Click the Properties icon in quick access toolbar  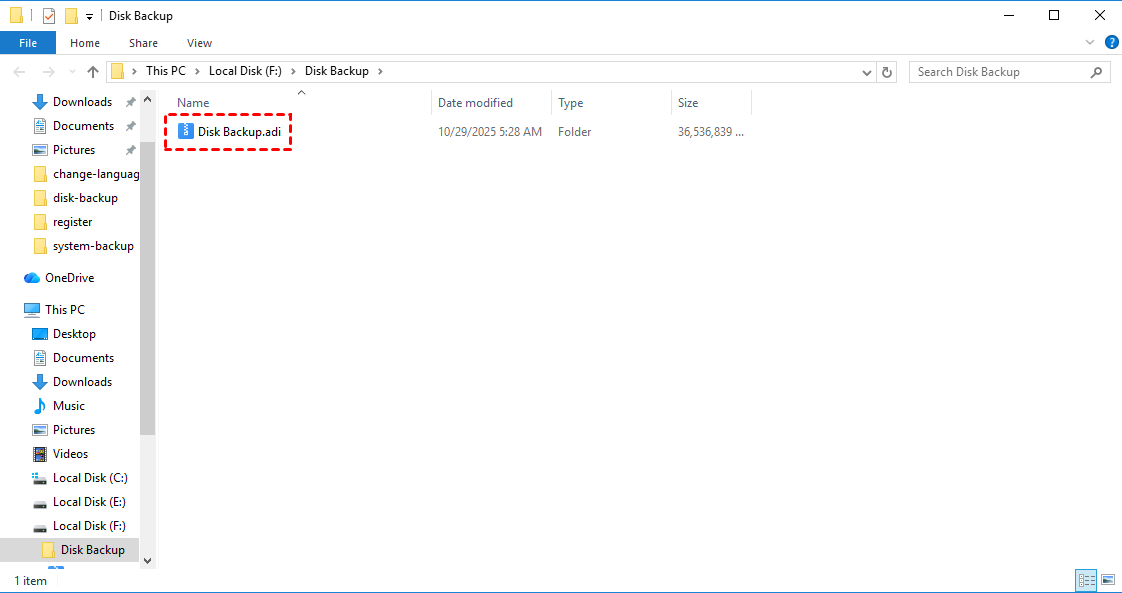click(49, 16)
